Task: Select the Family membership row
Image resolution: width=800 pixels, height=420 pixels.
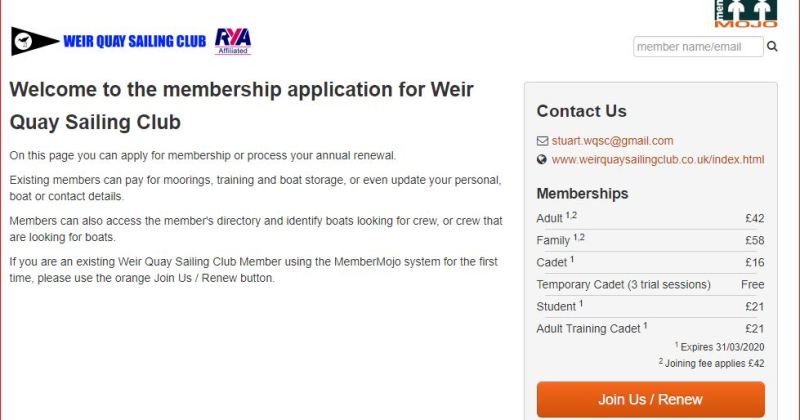Action: pyautogui.click(x=650, y=240)
